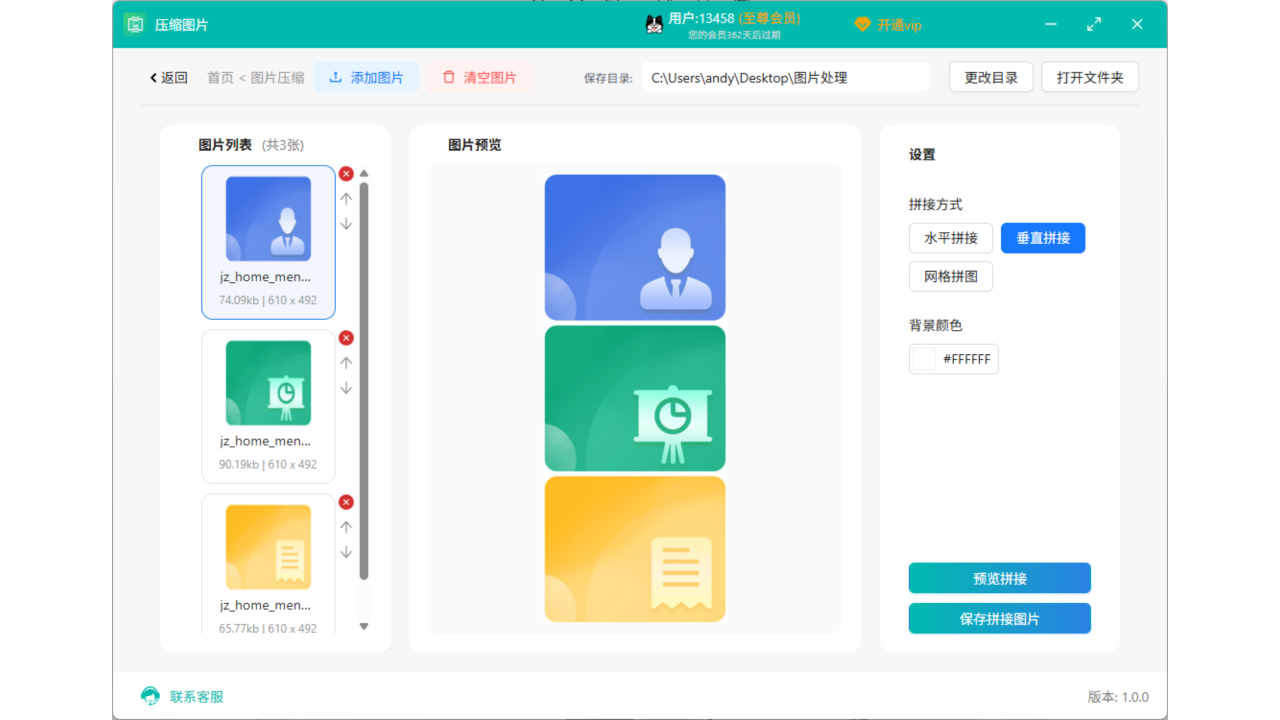Viewport: 1280px width, 720px height.
Task: Navigate to 首页 via the breadcrumb
Action: [x=219, y=76]
